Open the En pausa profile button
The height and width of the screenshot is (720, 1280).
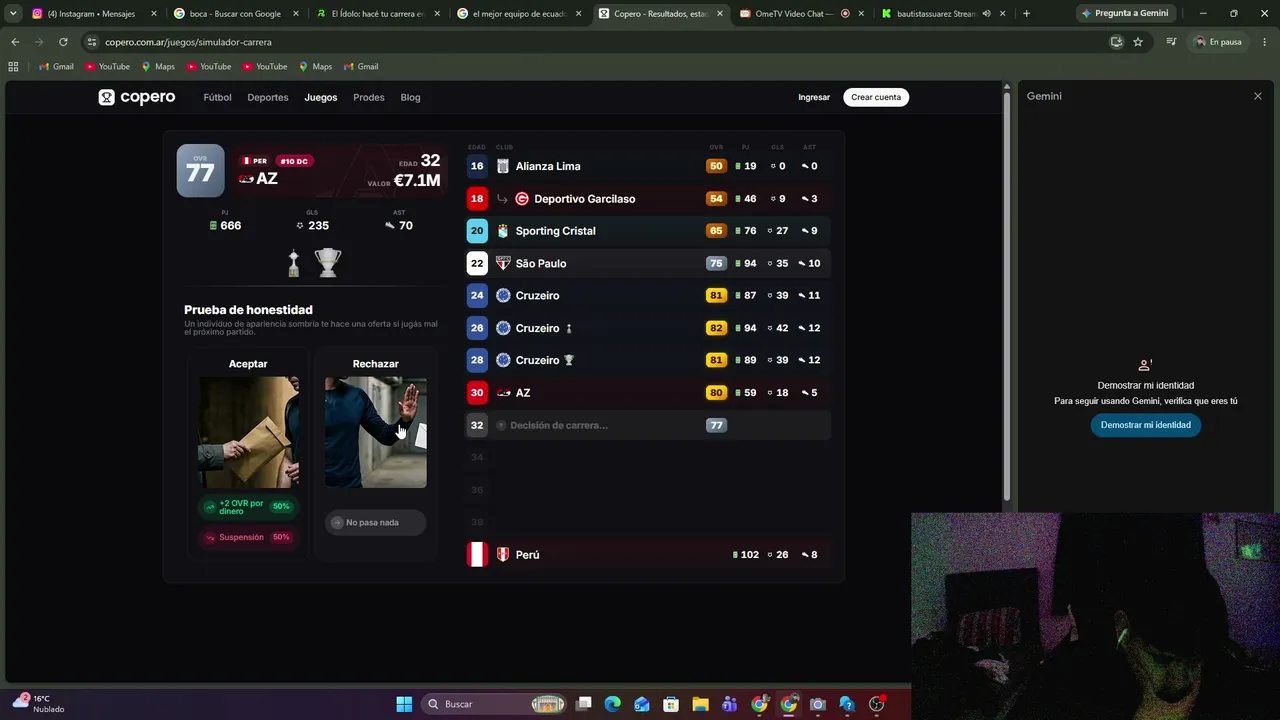point(1217,42)
